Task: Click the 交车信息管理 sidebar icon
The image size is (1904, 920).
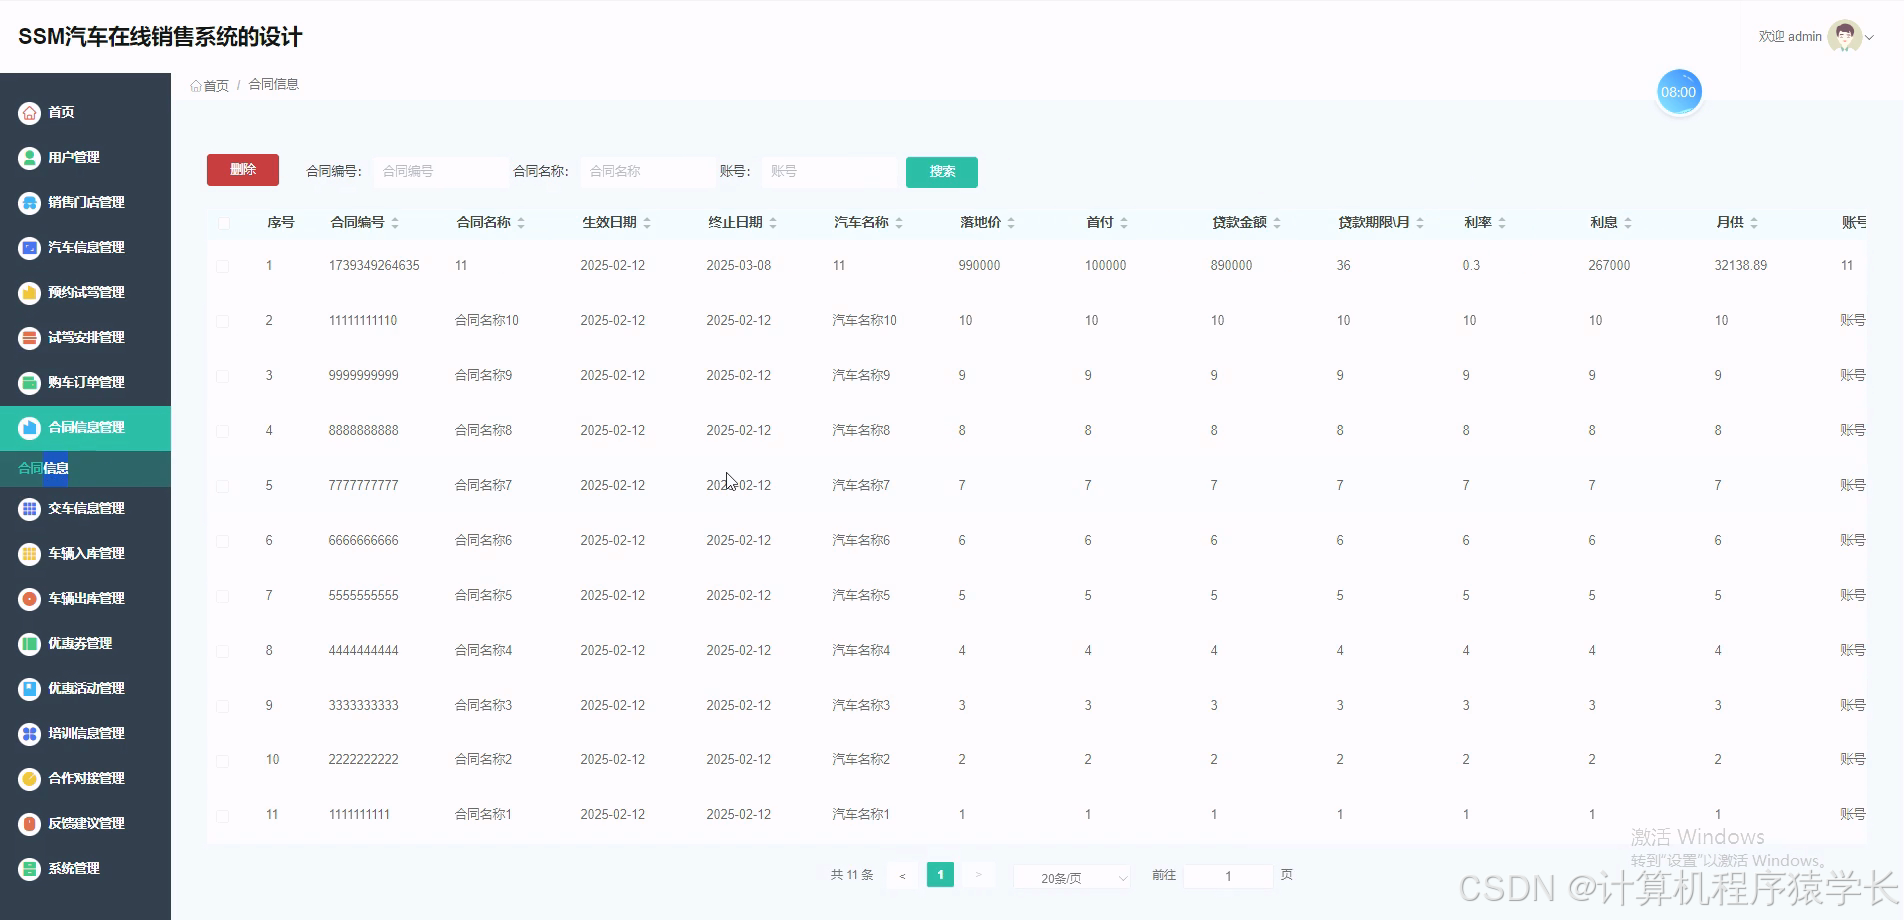Action: pos(30,509)
